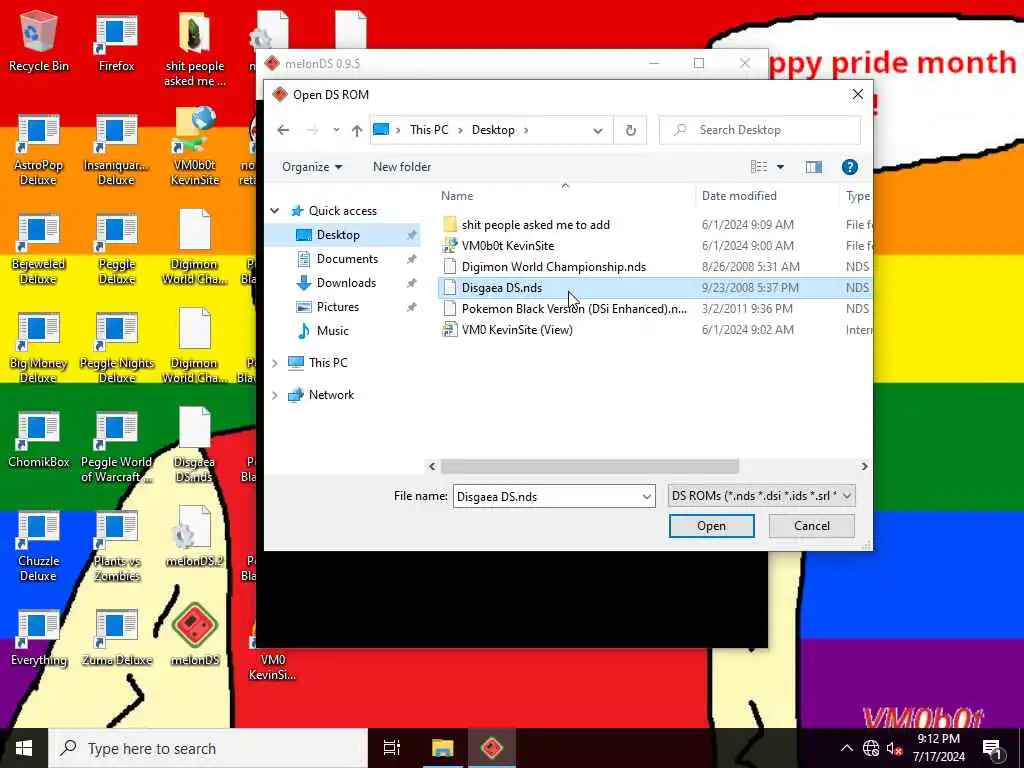Click the Open button
Image resolution: width=1024 pixels, height=768 pixels.
point(711,526)
